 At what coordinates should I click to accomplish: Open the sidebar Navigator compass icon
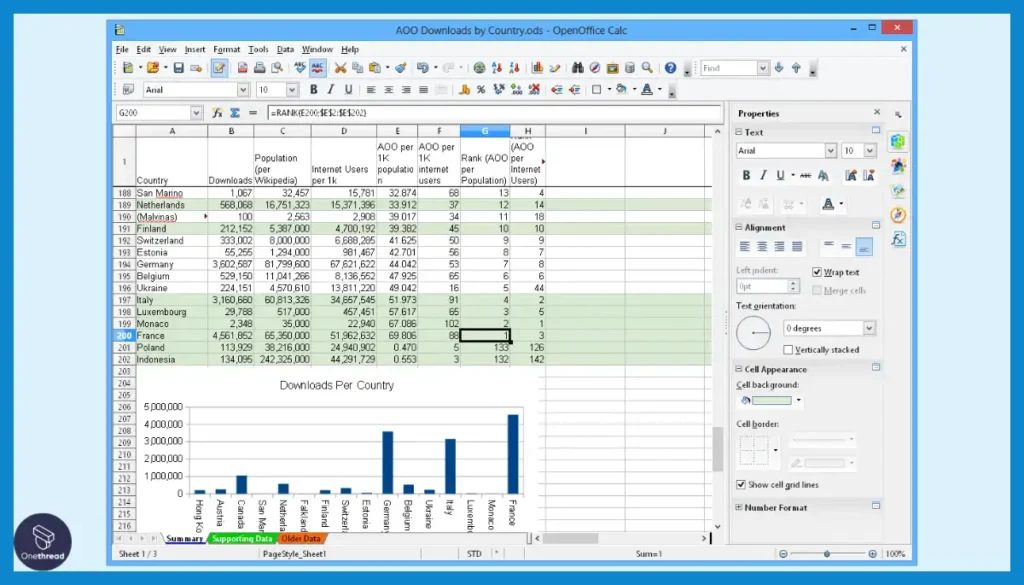pos(899,215)
